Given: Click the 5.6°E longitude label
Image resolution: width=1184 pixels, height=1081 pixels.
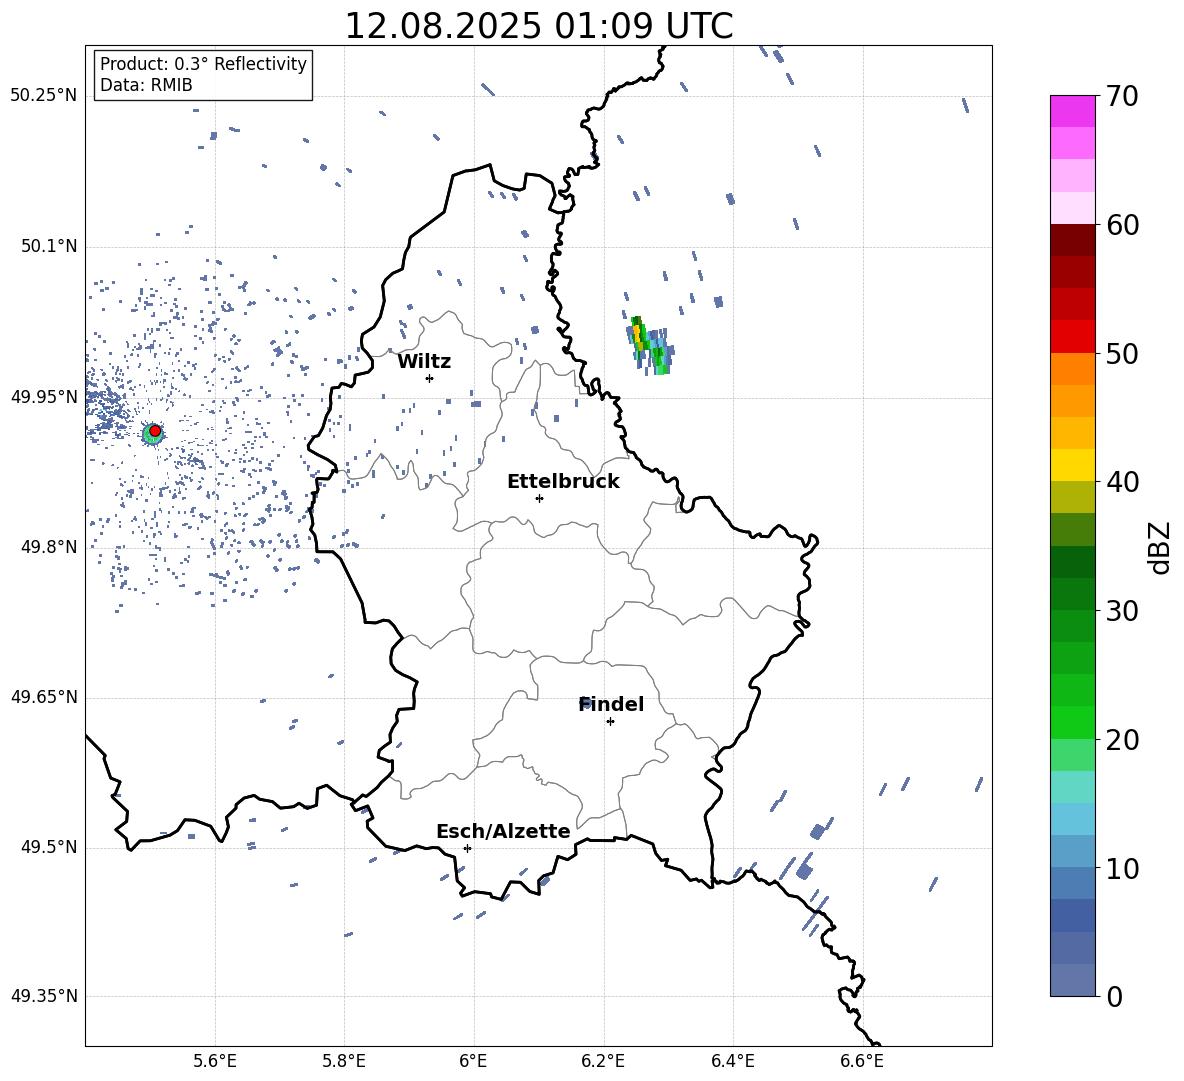Looking at the screenshot, I should 214,1061.
